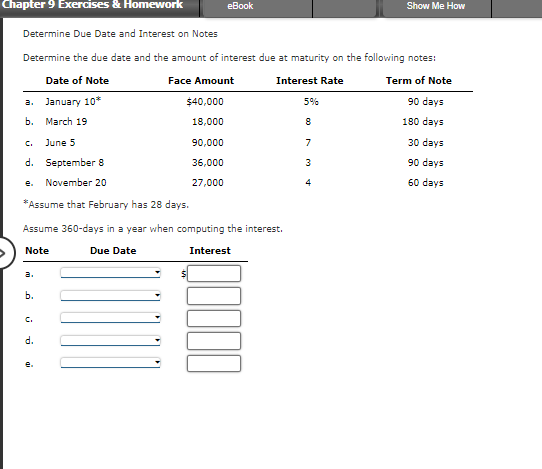
Task: Click the 'Interest Rate' column header
Action: [310, 81]
